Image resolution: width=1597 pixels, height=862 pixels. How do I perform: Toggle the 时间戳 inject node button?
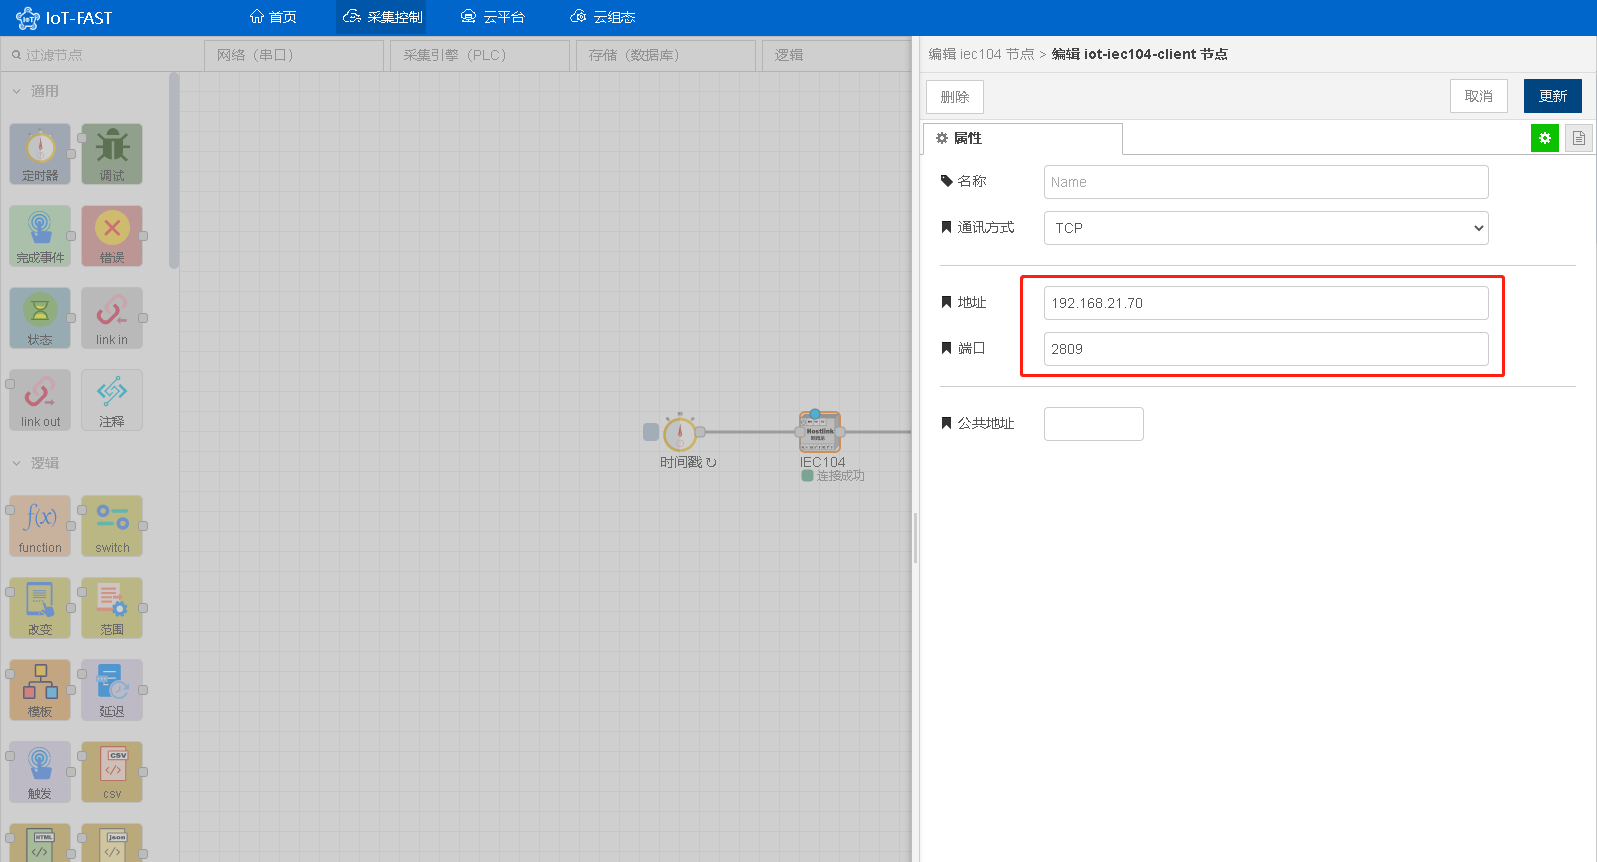(651, 432)
